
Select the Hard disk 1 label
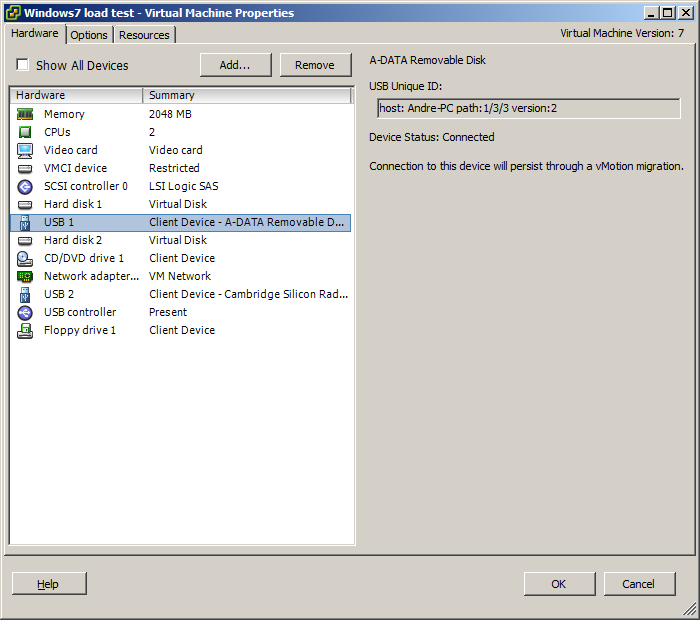pyautogui.click(x=73, y=204)
